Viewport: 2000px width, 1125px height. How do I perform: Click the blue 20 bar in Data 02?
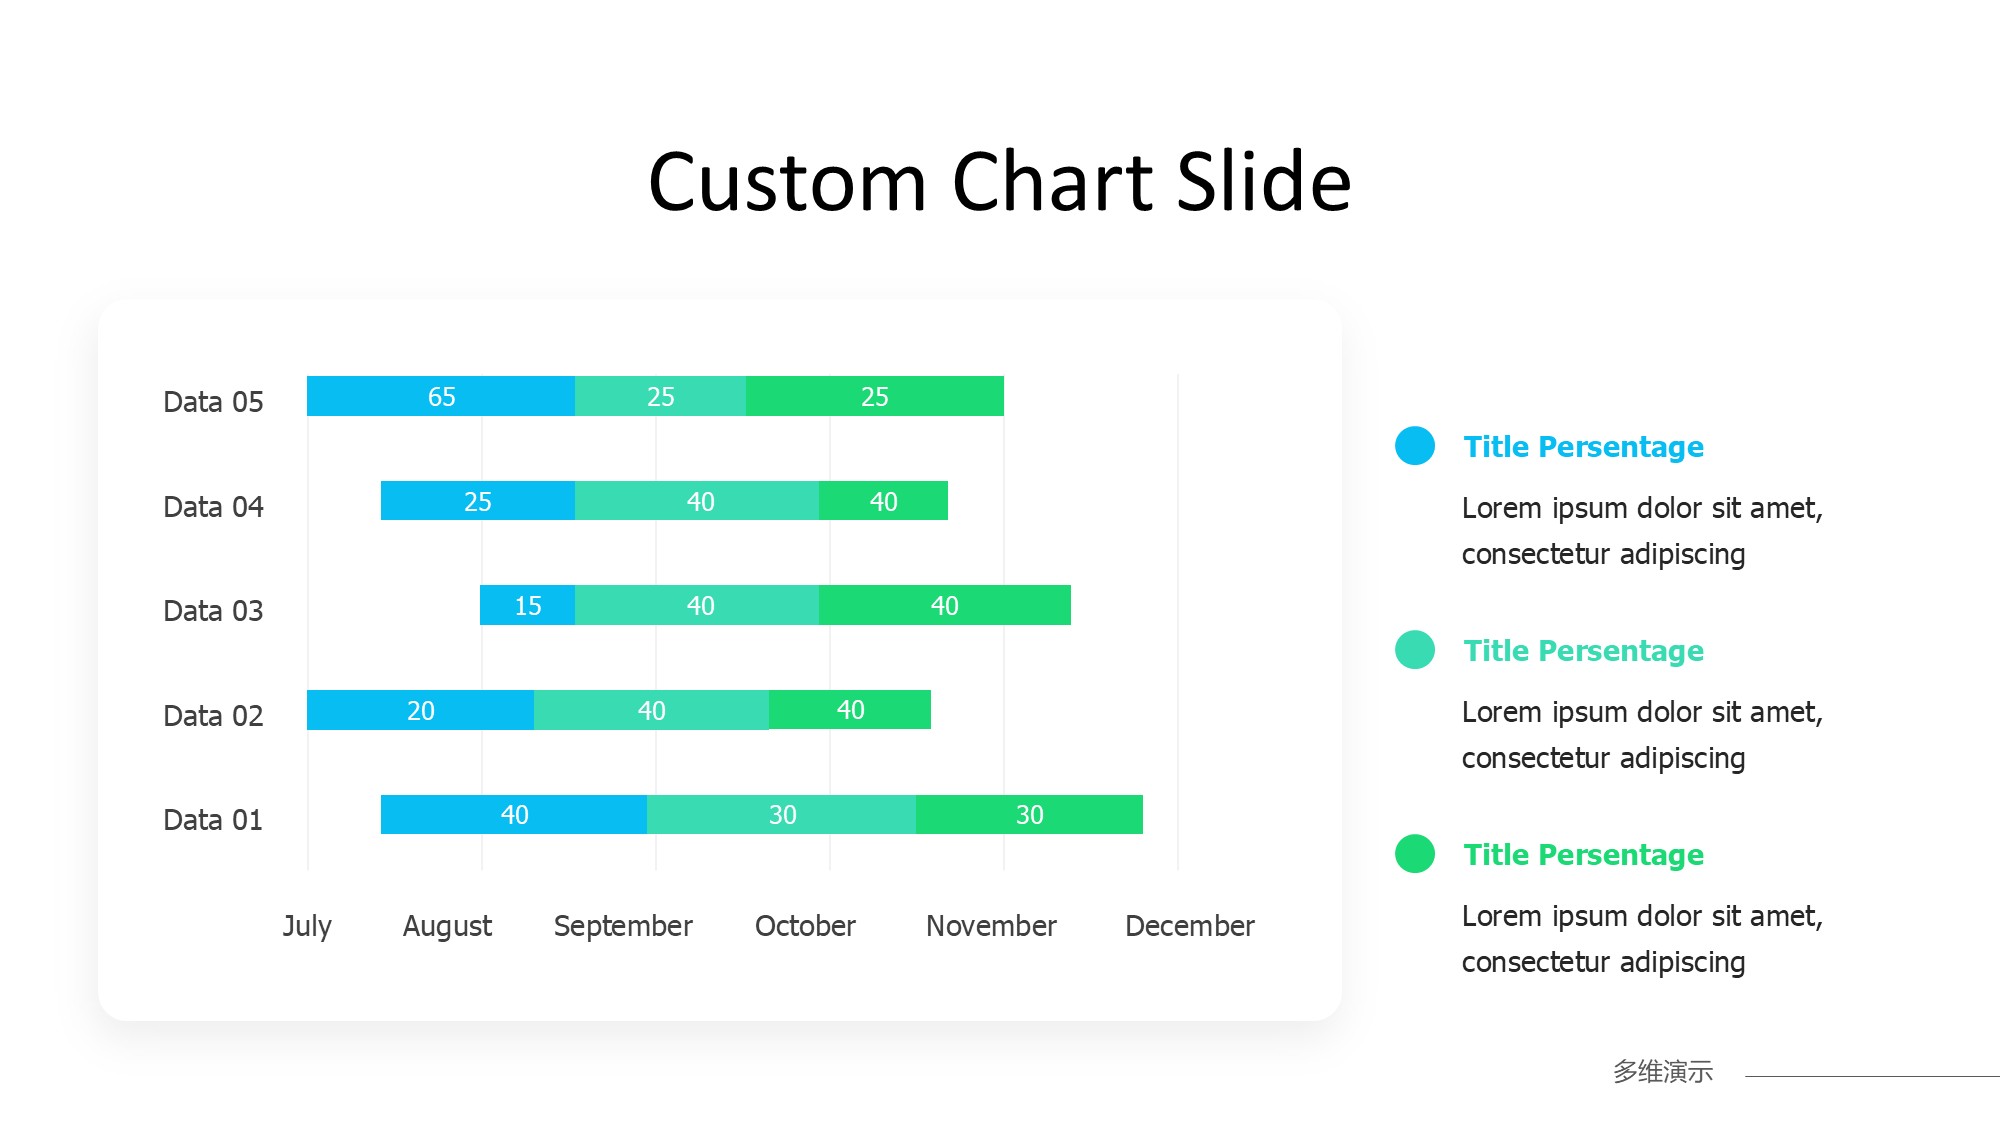point(420,710)
